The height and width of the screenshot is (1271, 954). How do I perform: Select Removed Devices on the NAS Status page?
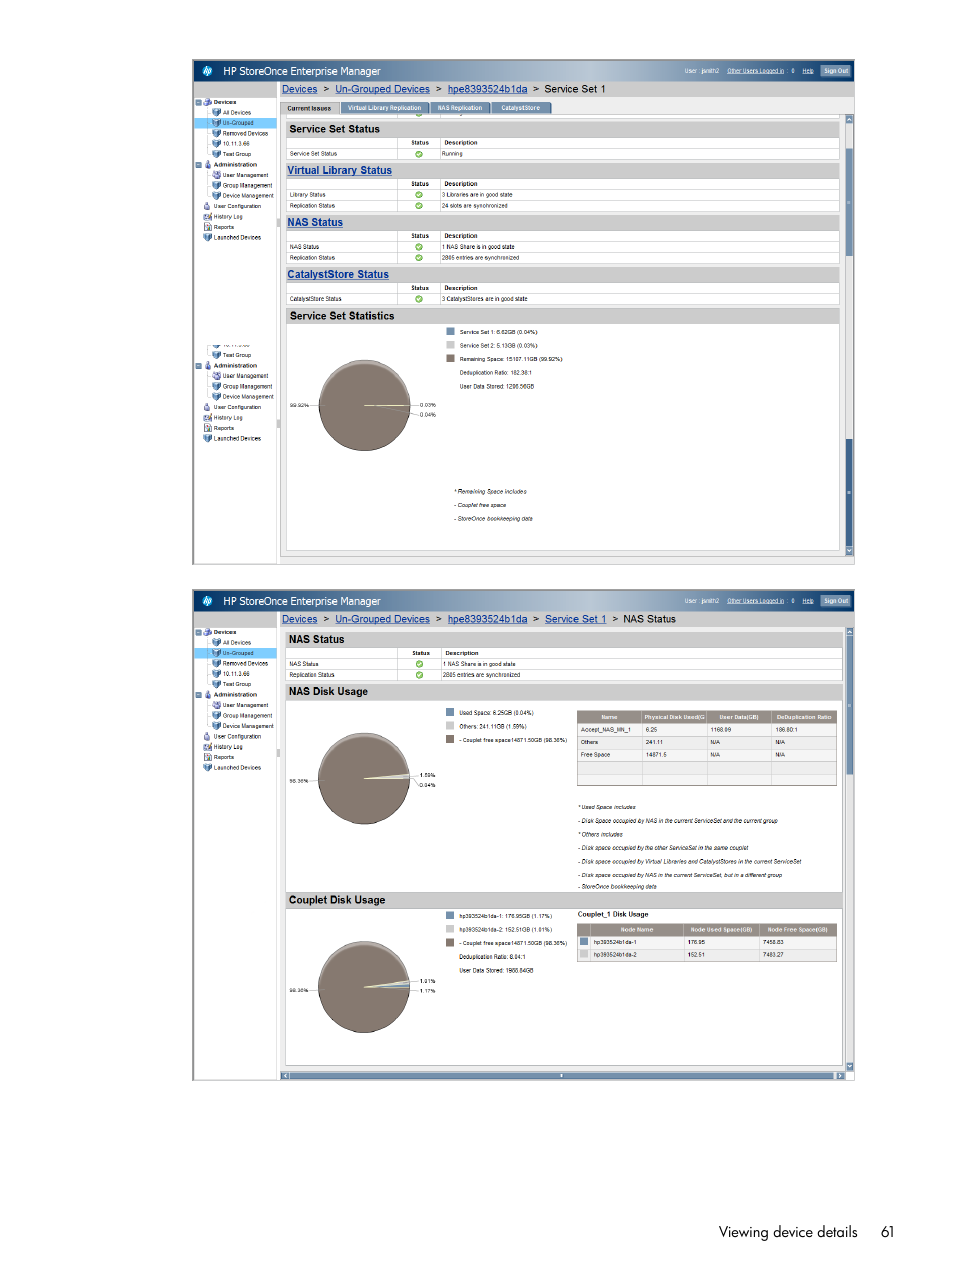coord(245,663)
